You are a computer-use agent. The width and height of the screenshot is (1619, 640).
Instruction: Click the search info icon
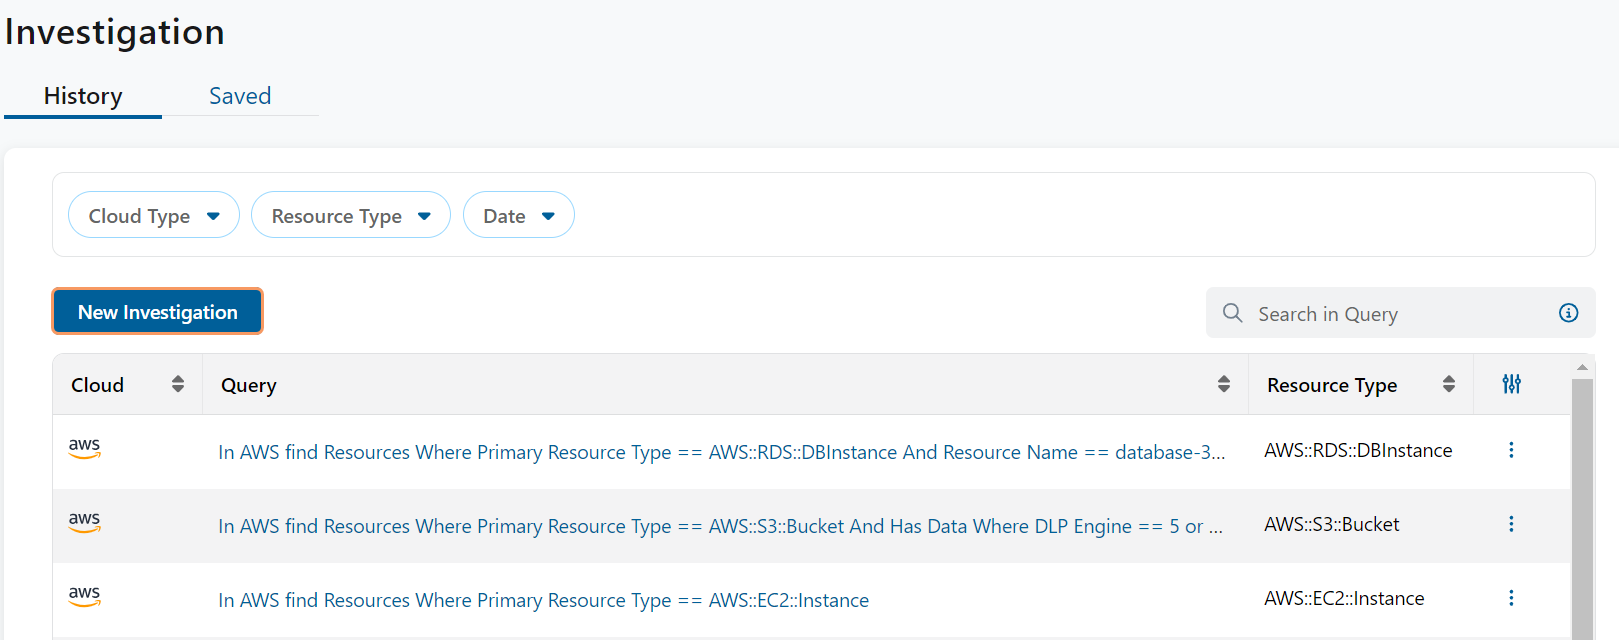1568,313
